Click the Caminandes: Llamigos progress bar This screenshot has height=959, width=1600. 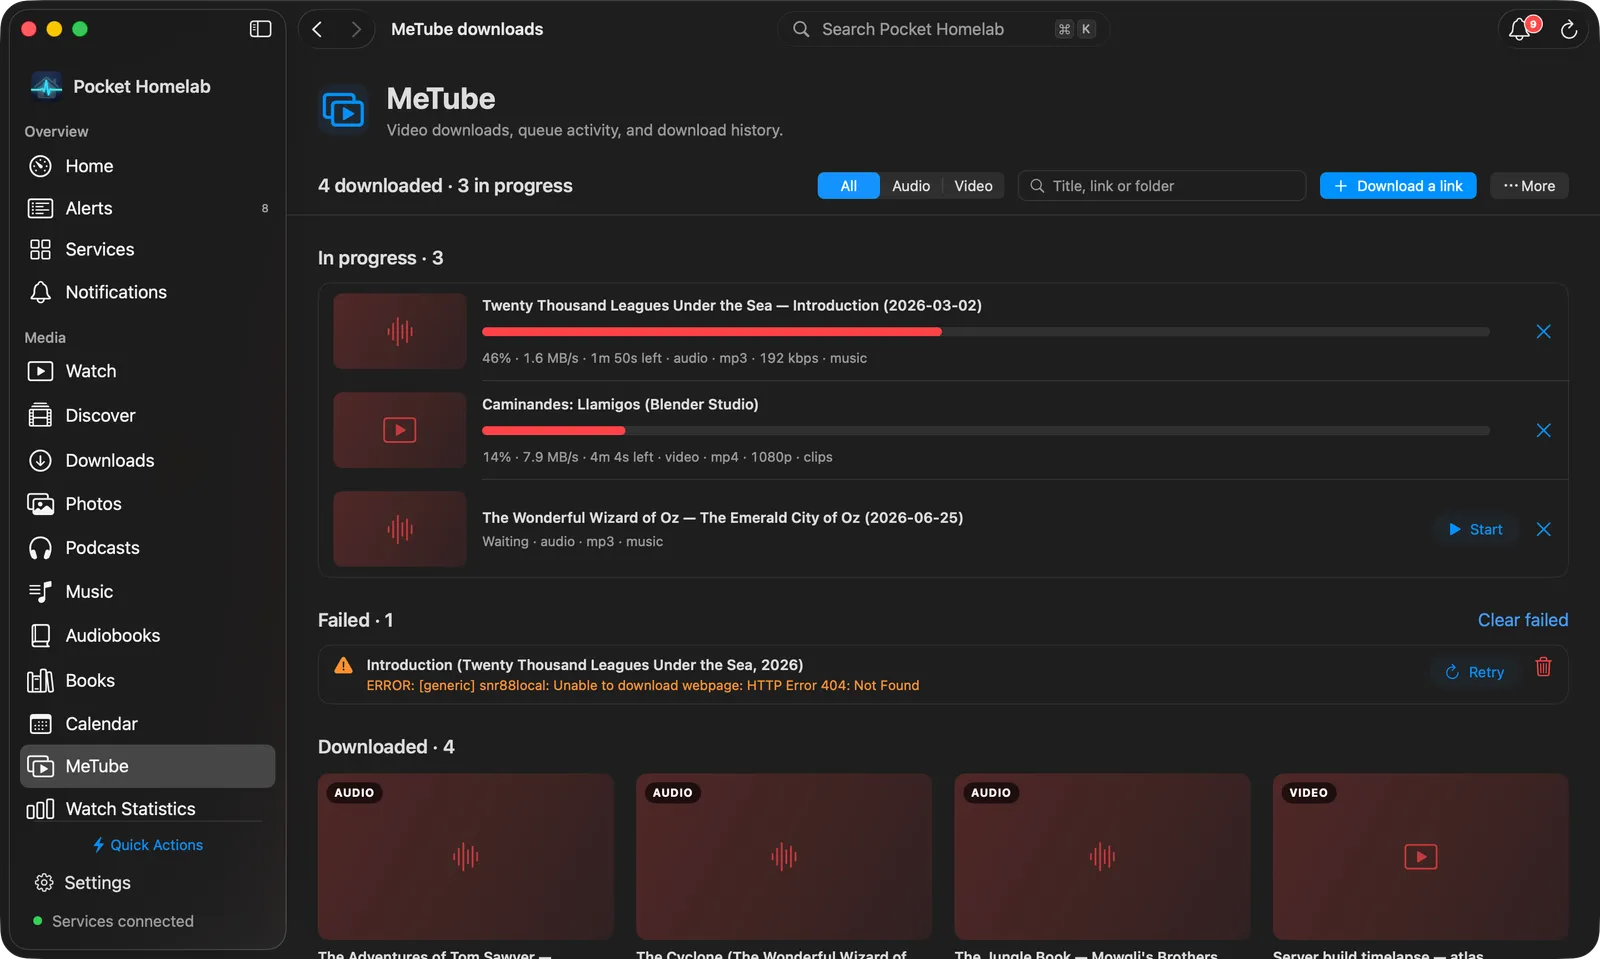986,431
